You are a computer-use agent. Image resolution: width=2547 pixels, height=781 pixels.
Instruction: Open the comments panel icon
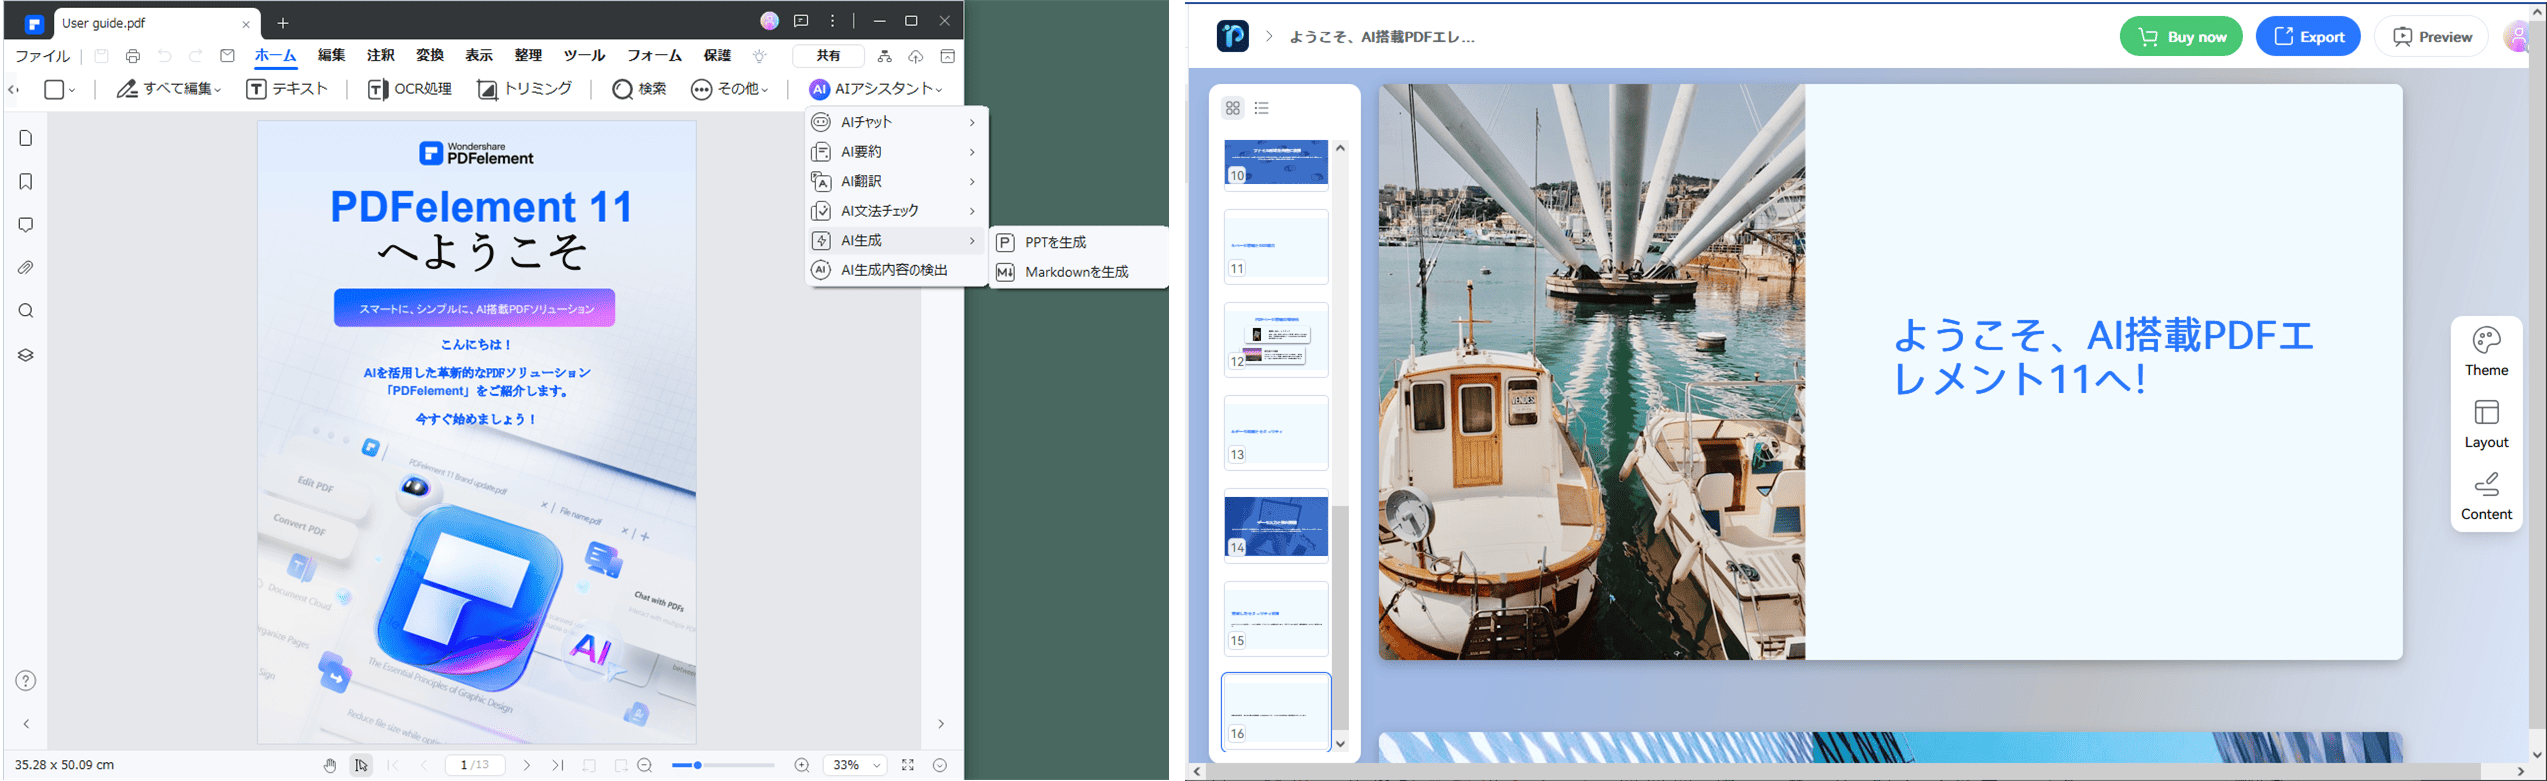(26, 225)
